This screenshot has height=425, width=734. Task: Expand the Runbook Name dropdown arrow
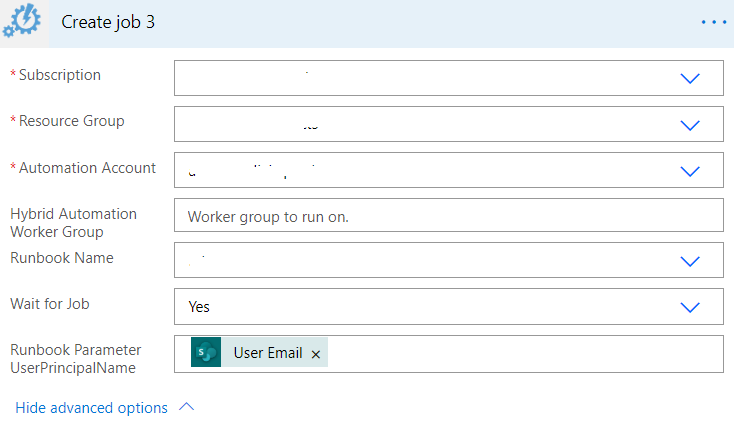689,261
